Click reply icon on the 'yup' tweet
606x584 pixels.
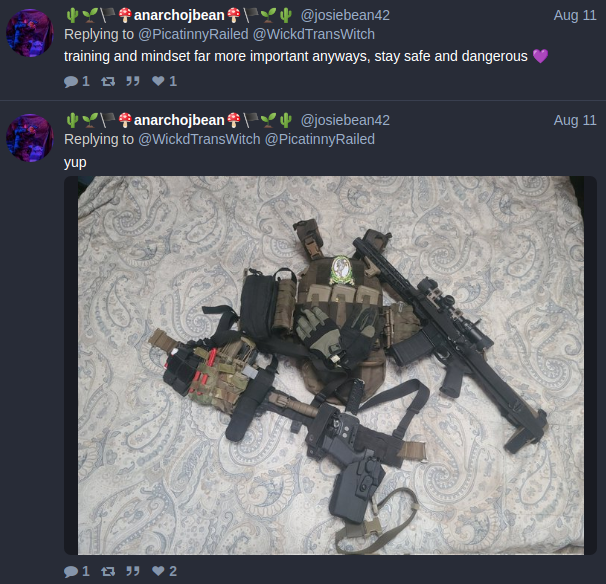[x=71, y=571]
